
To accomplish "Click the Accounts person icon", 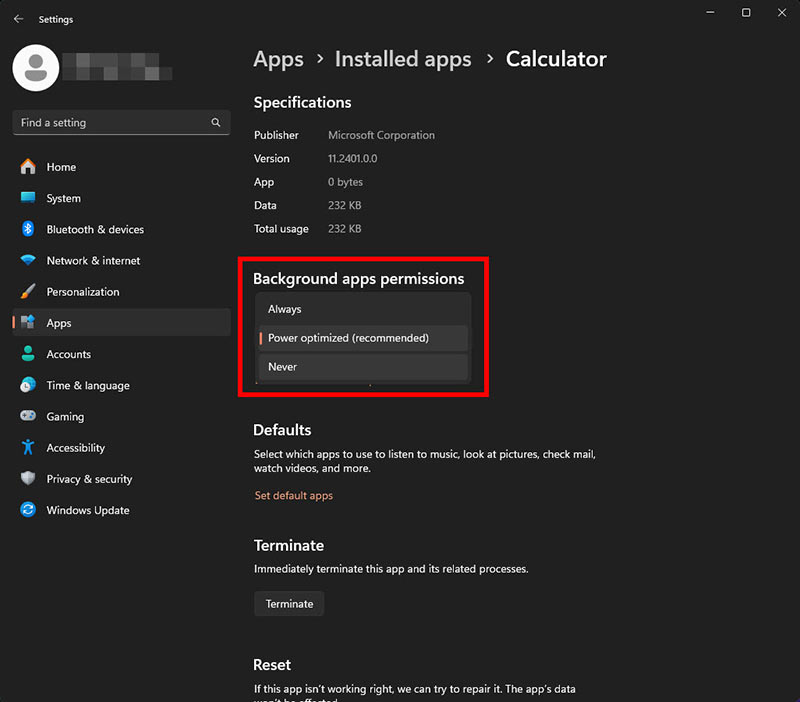I will [28, 354].
